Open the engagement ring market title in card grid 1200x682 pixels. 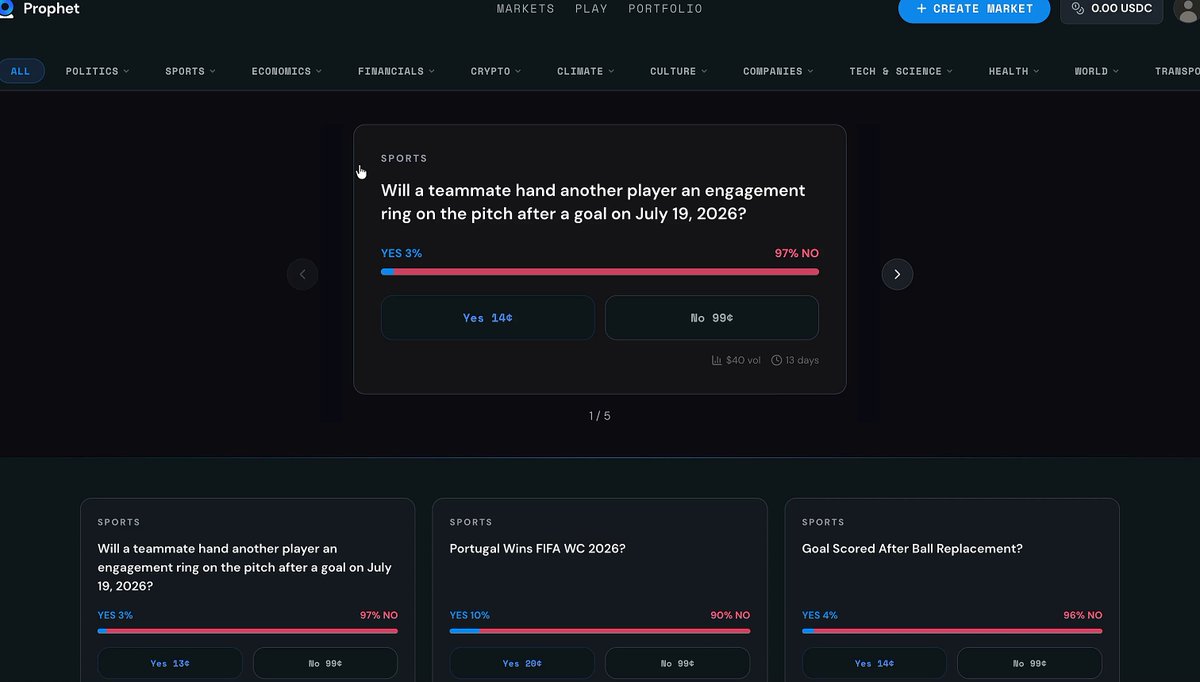[x=245, y=567]
